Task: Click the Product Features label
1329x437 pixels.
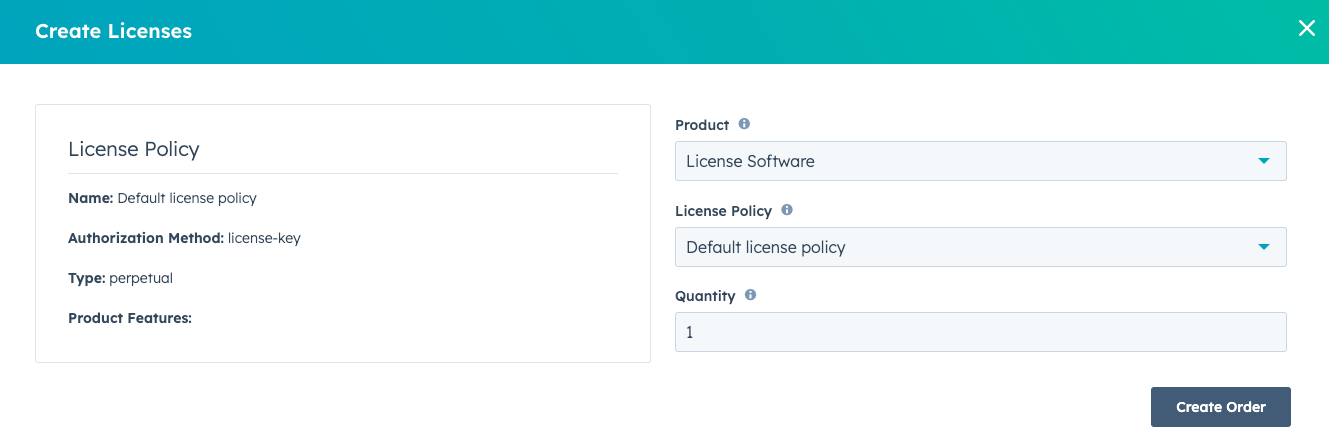Action: tap(129, 318)
